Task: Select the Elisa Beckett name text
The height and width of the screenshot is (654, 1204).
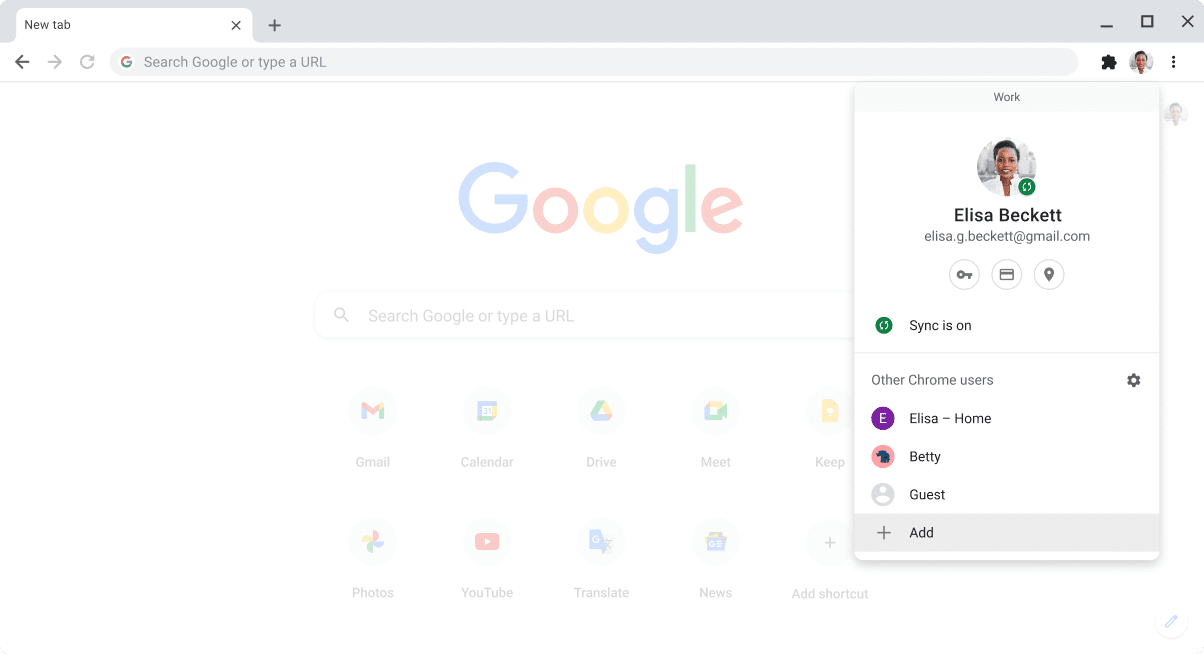Action: click(x=1006, y=215)
